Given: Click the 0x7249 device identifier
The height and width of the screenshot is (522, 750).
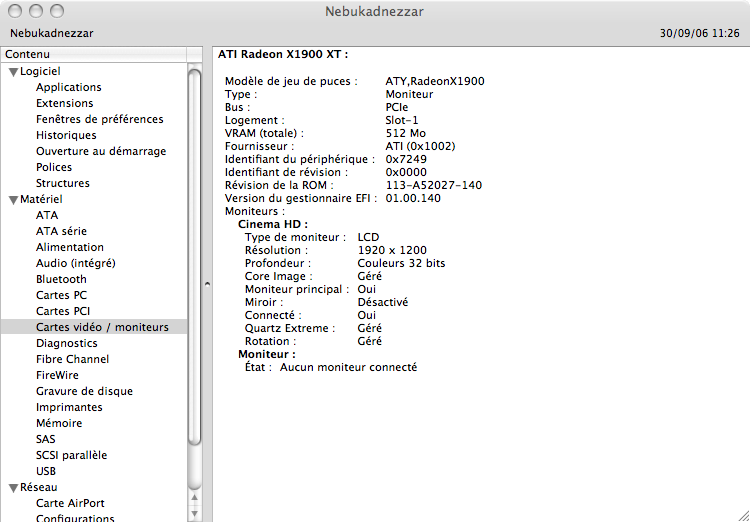Looking at the screenshot, I should [x=406, y=159].
